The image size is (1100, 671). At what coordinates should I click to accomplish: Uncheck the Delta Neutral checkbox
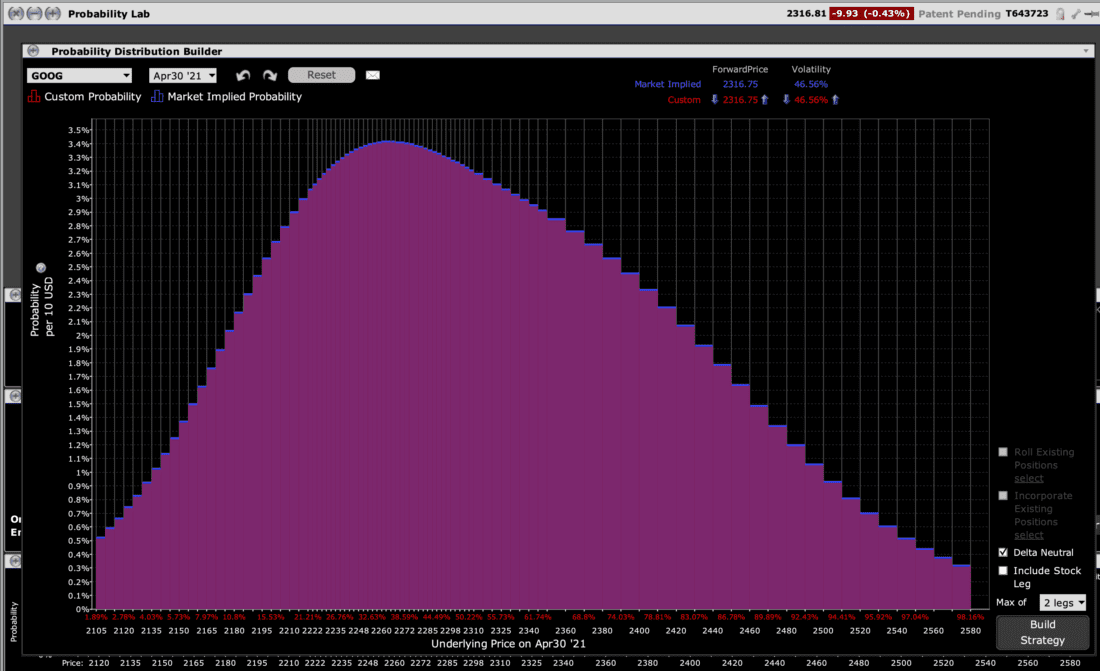point(1003,553)
